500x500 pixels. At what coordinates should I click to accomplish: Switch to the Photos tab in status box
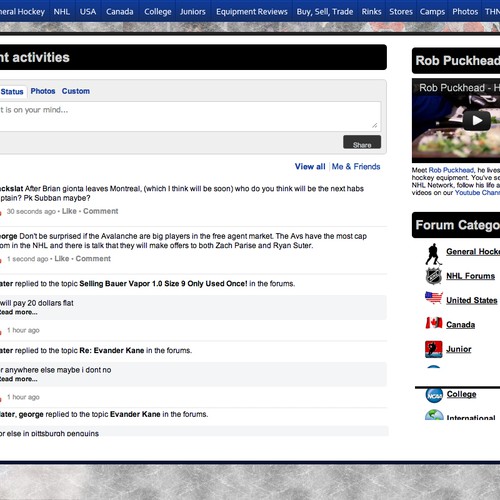click(43, 91)
